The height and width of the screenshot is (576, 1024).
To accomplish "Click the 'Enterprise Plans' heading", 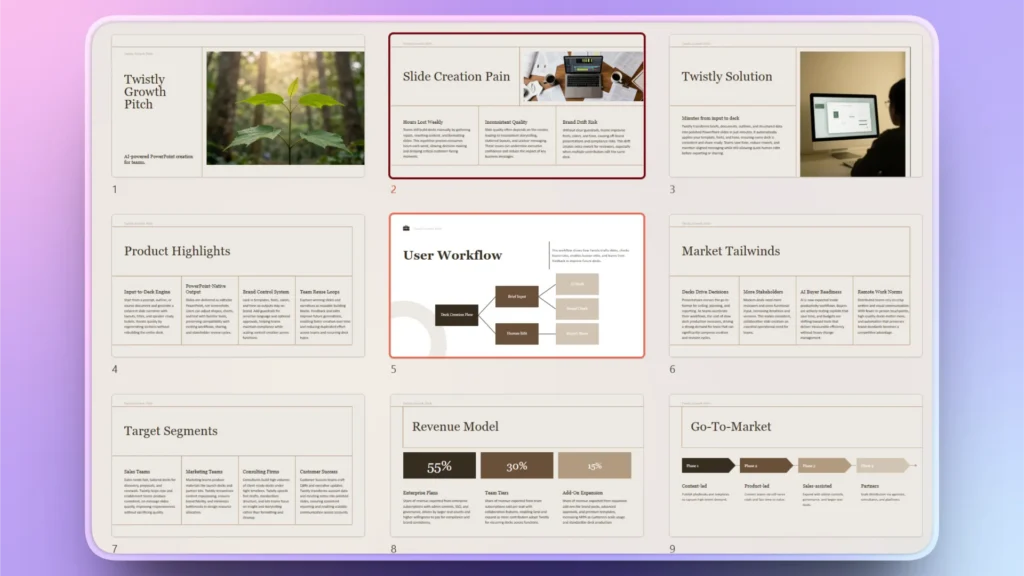I will click(421, 493).
